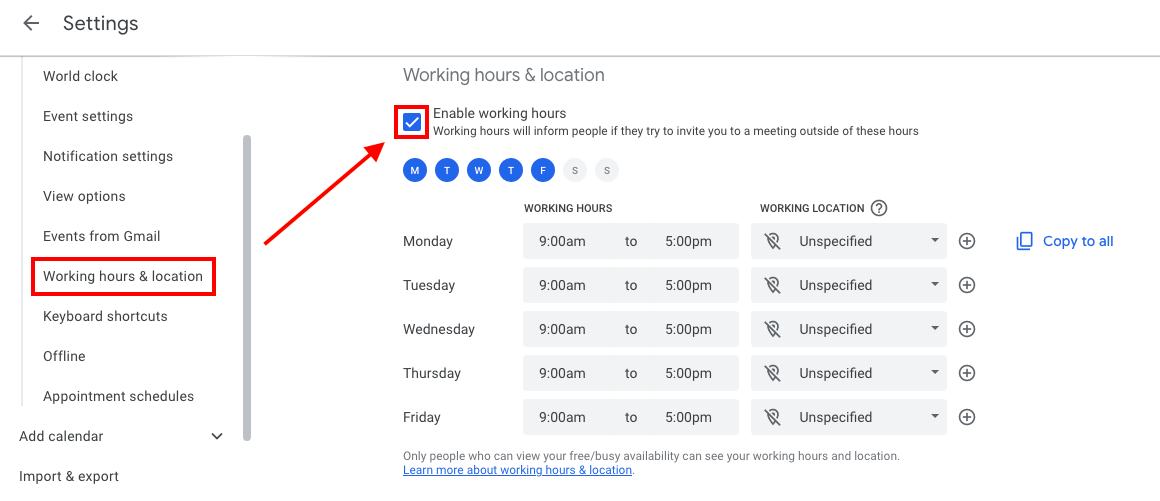This screenshot has width=1160, height=501.
Task: Add another working period for Monday
Action: tap(967, 241)
